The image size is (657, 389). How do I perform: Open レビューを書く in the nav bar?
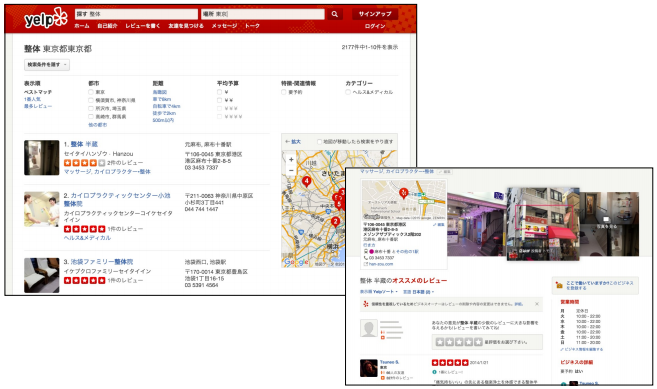tap(142, 26)
